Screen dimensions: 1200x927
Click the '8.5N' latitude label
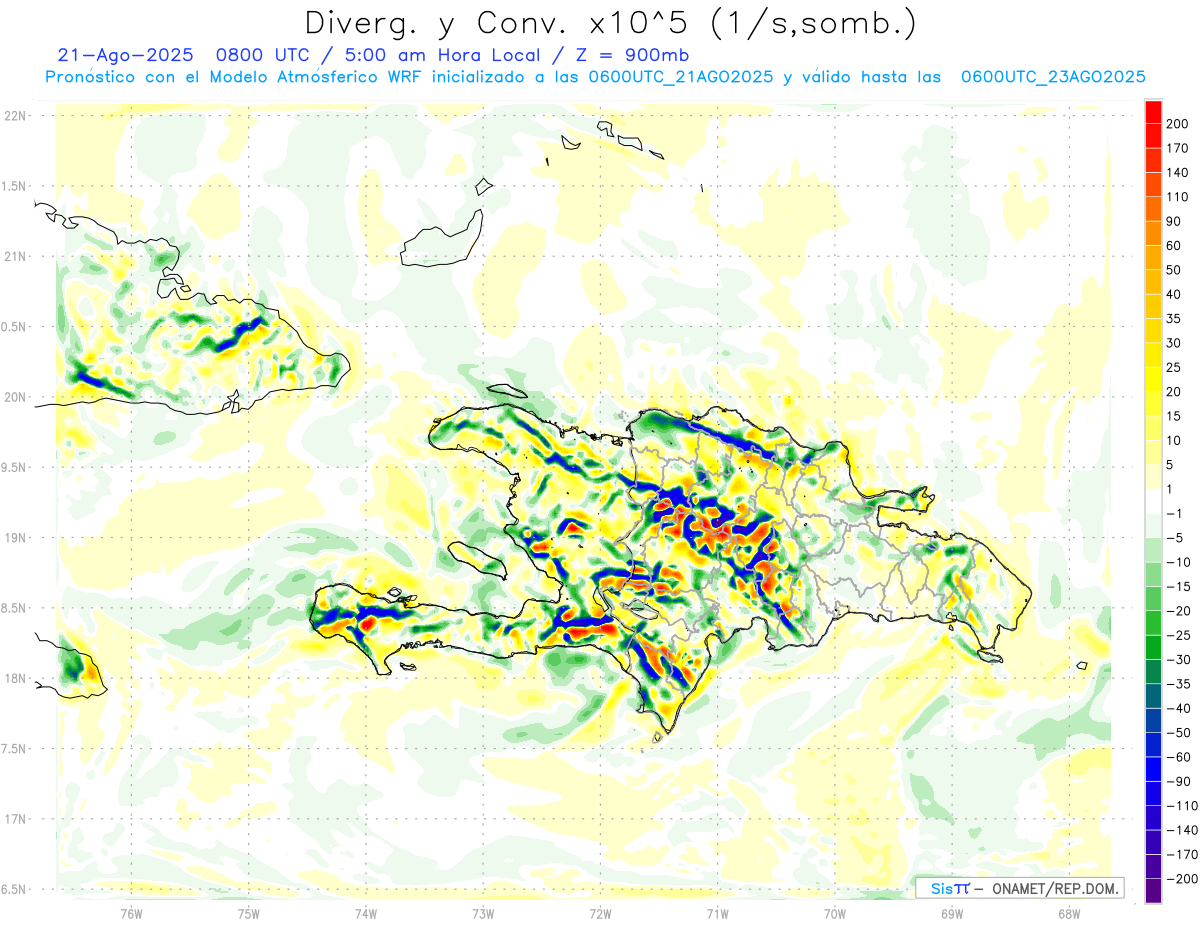pyautogui.click(x=14, y=608)
